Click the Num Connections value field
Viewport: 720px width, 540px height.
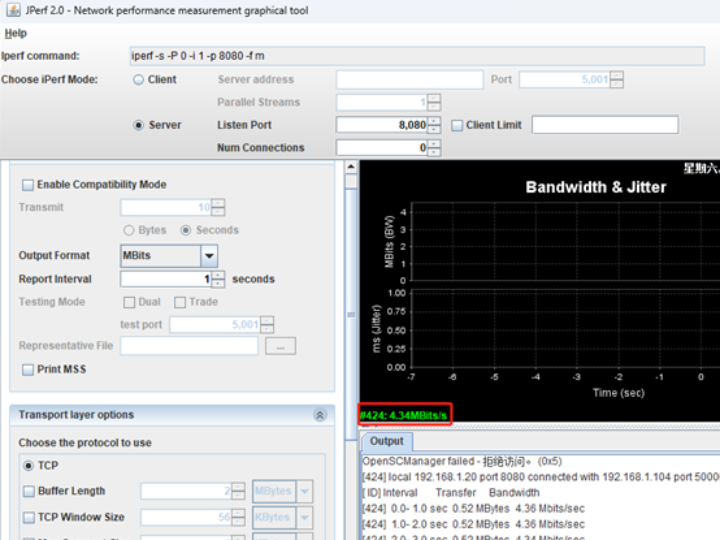pos(382,148)
